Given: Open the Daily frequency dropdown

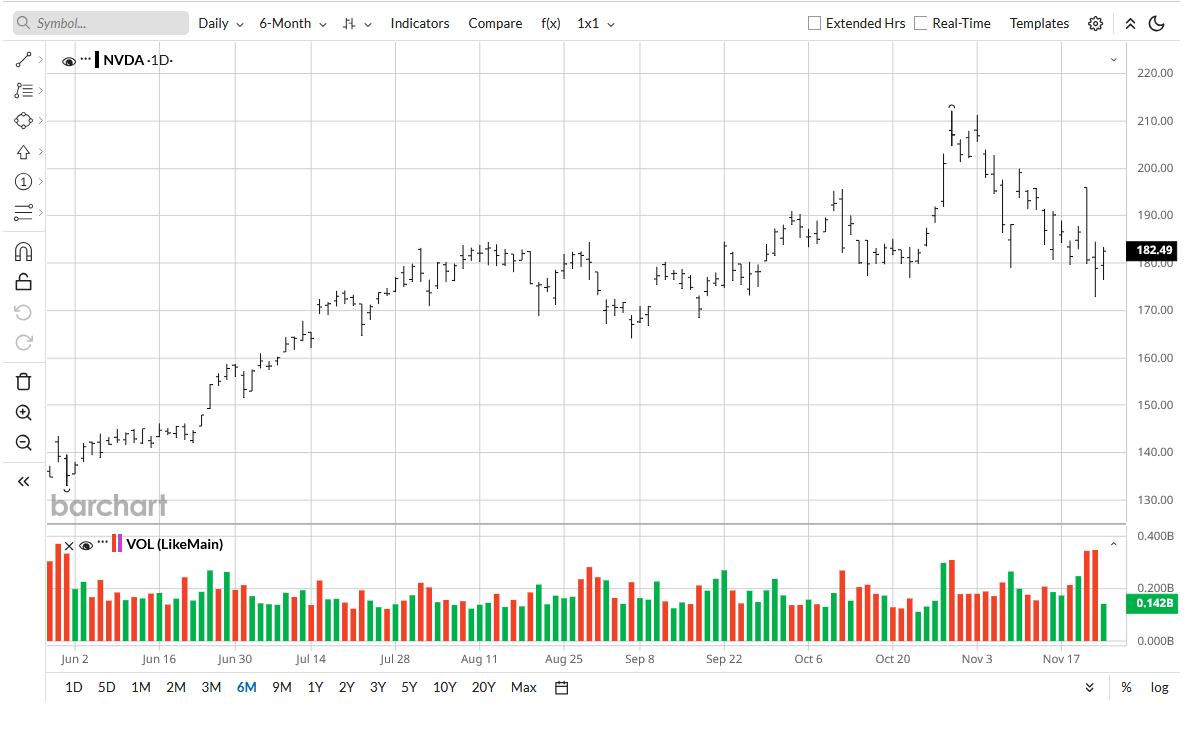Looking at the screenshot, I should [221, 23].
